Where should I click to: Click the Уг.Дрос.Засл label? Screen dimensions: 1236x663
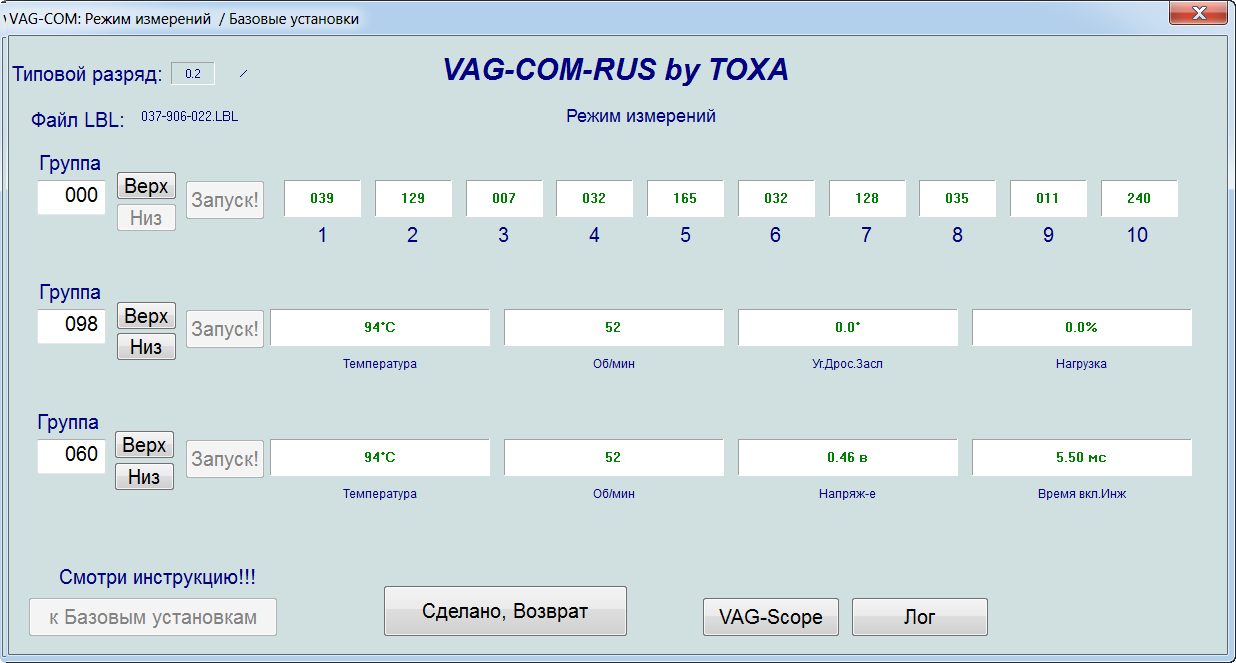(848, 364)
